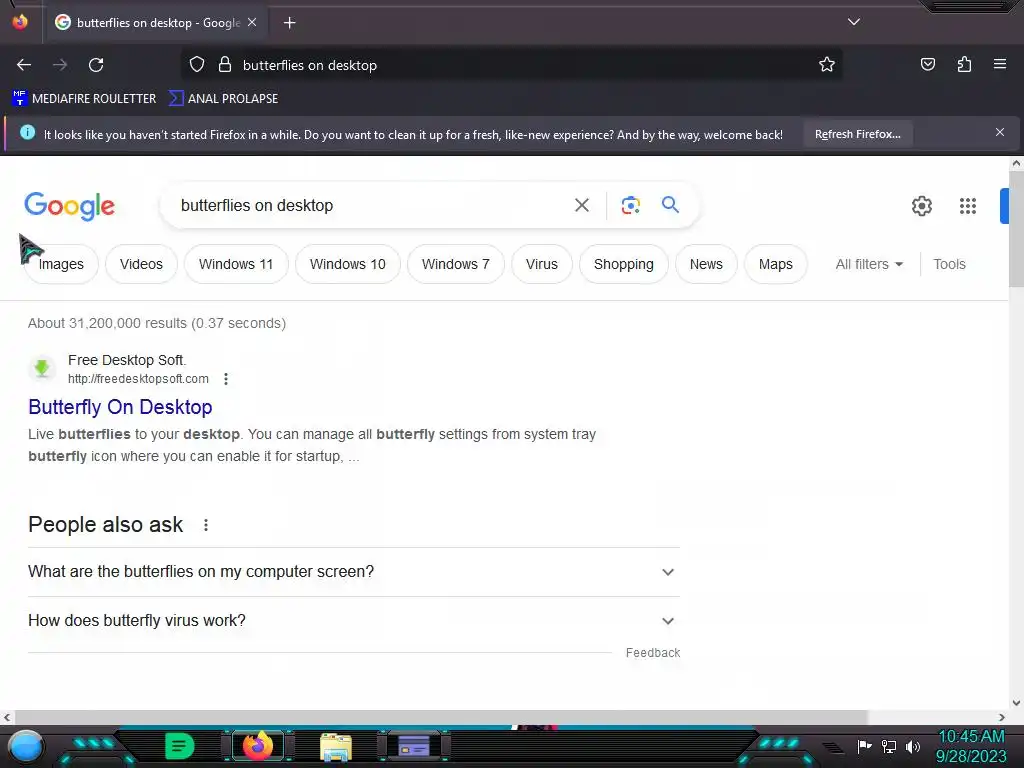Expand 'How does butterfly virus work?'

[353, 620]
